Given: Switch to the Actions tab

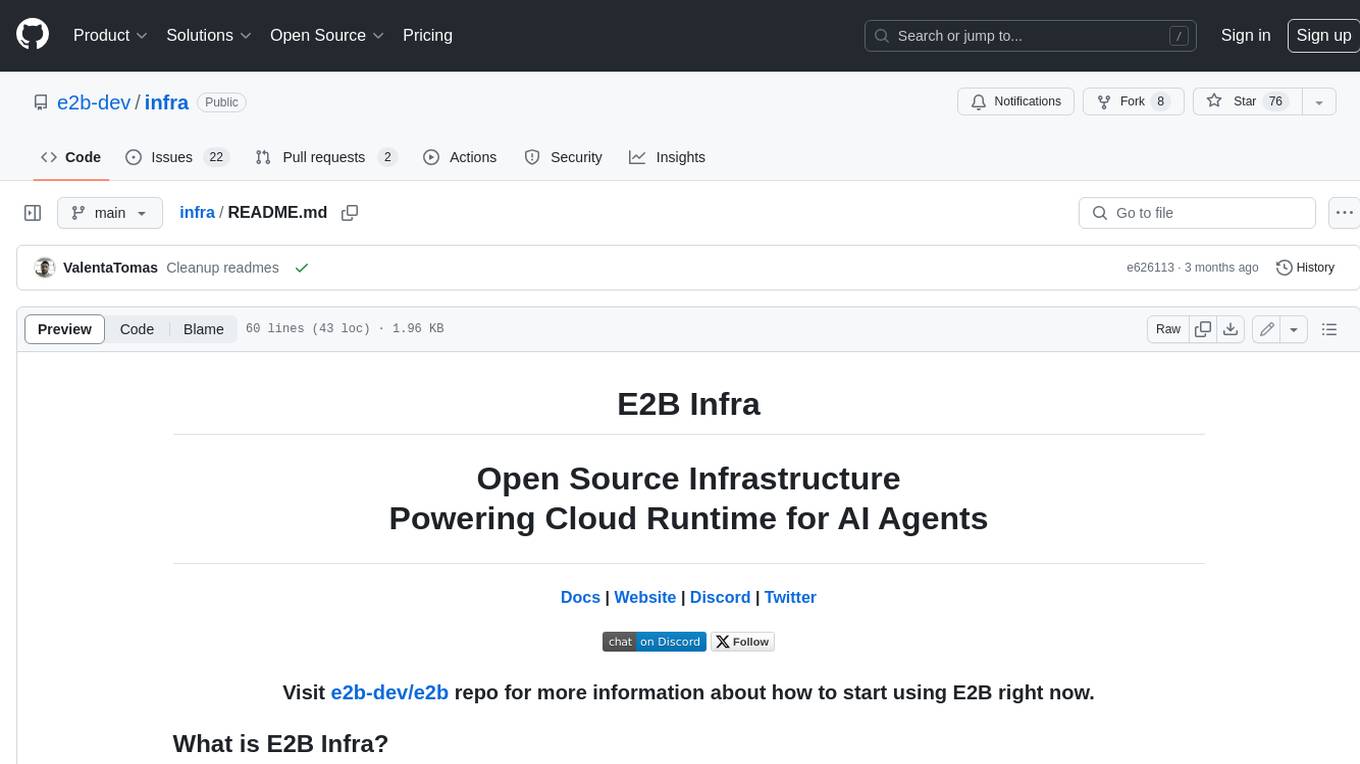Looking at the screenshot, I should click(x=460, y=157).
